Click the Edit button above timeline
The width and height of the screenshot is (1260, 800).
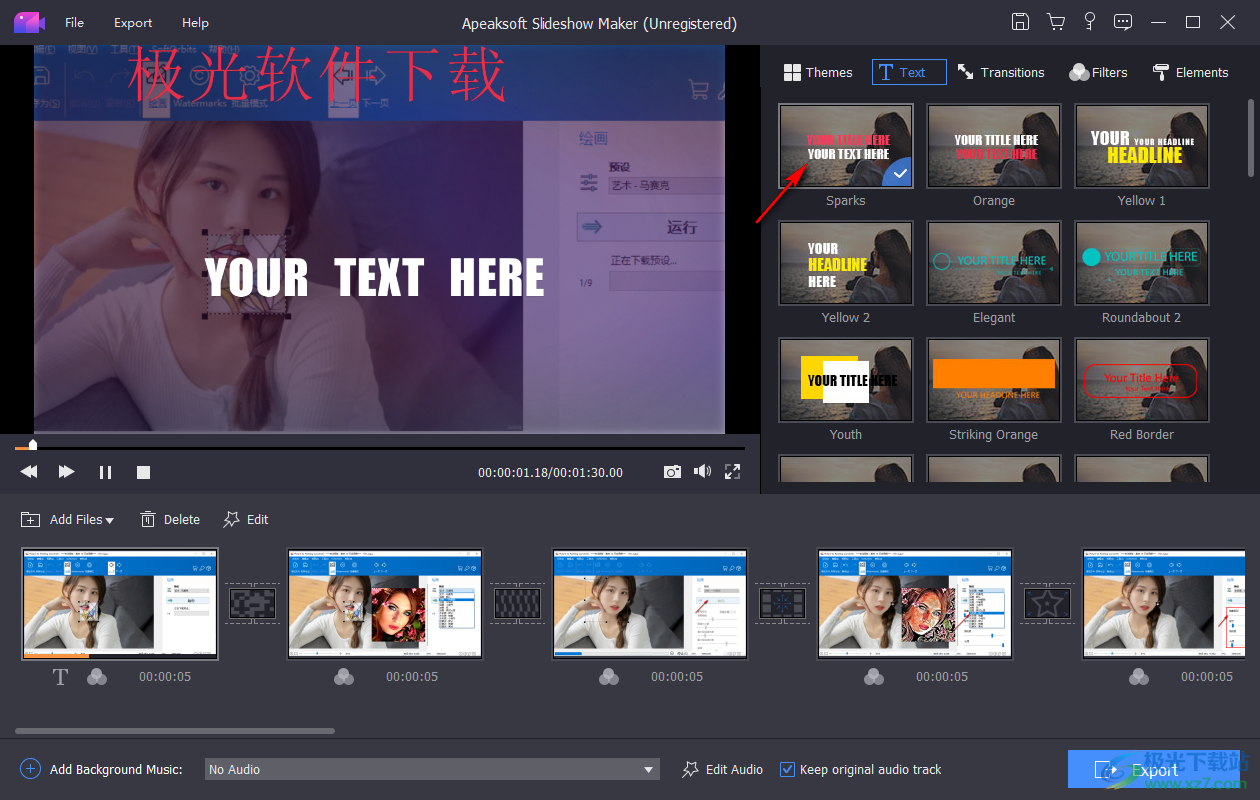click(x=246, y=519)
